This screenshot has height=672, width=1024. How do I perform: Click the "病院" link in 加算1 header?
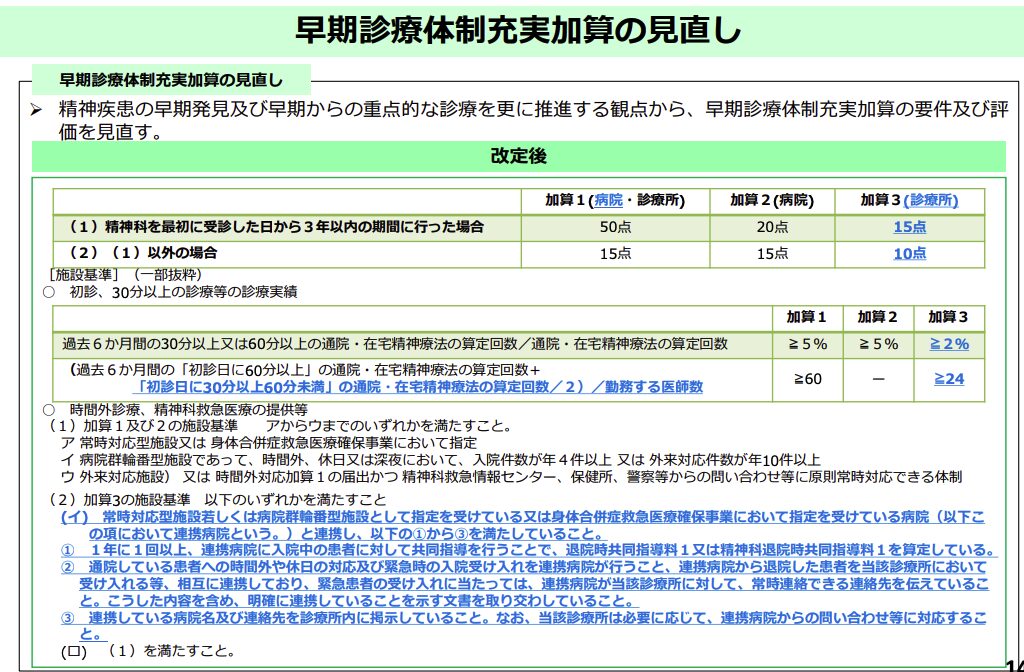point(608,200)
